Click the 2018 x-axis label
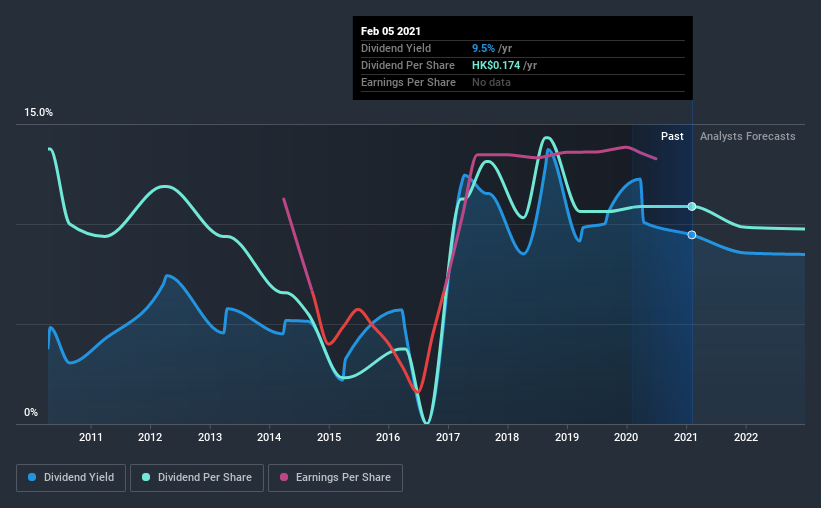Image resolution: width=821 pixels, height=508 pixels. click(507, 437)
